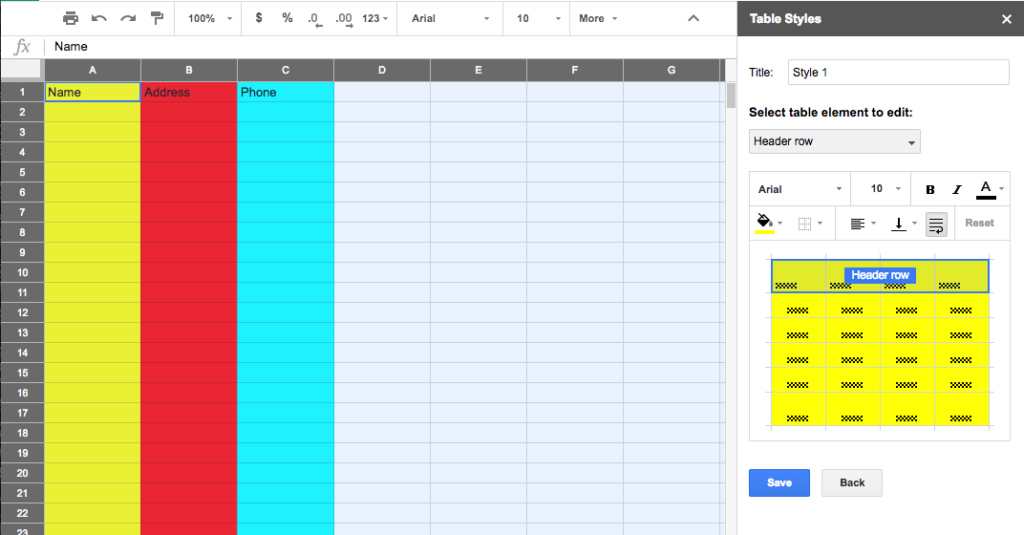Screen dimensions: 1024x535
Task: Open the 123 number formats menu
Action: 376,18
